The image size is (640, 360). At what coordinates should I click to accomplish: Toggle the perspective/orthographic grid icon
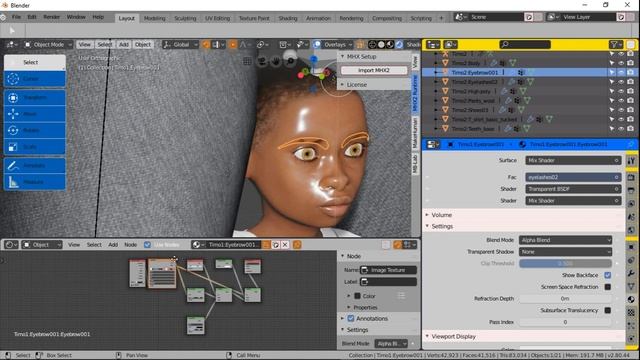click(x=247, y=61)
